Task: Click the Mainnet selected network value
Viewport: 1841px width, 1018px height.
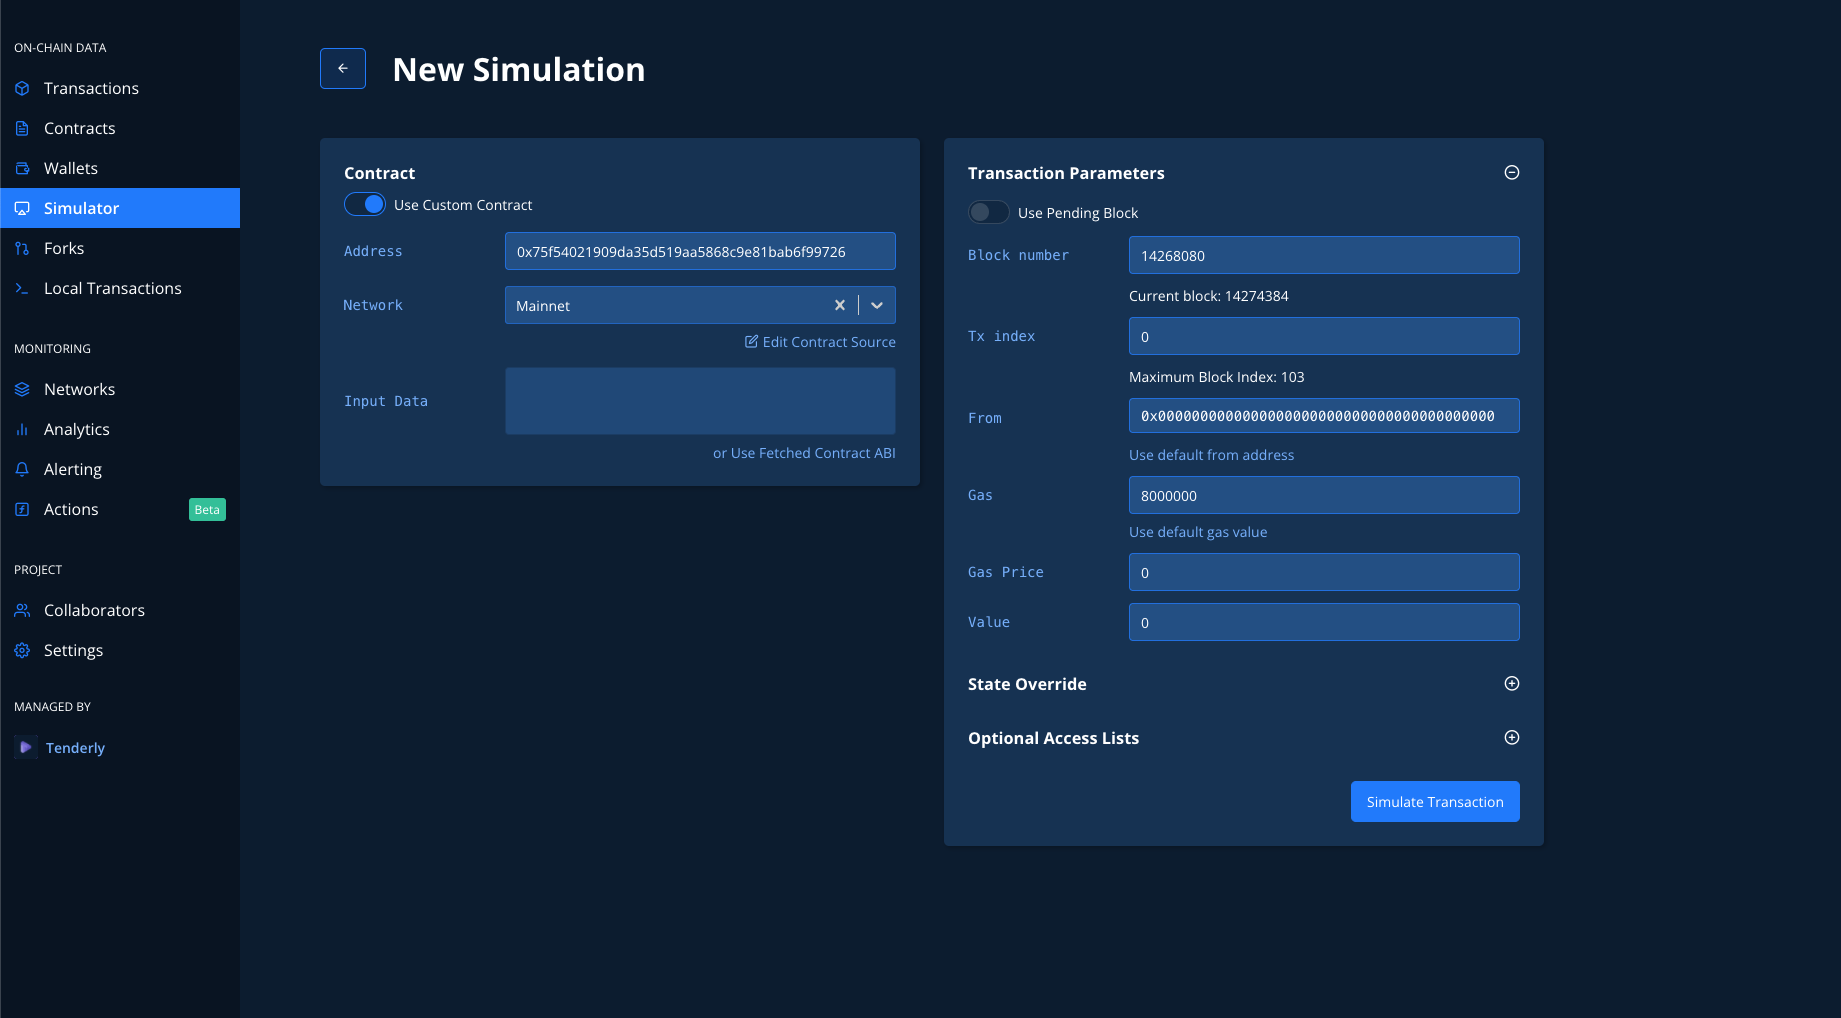Action: point(543,306)
